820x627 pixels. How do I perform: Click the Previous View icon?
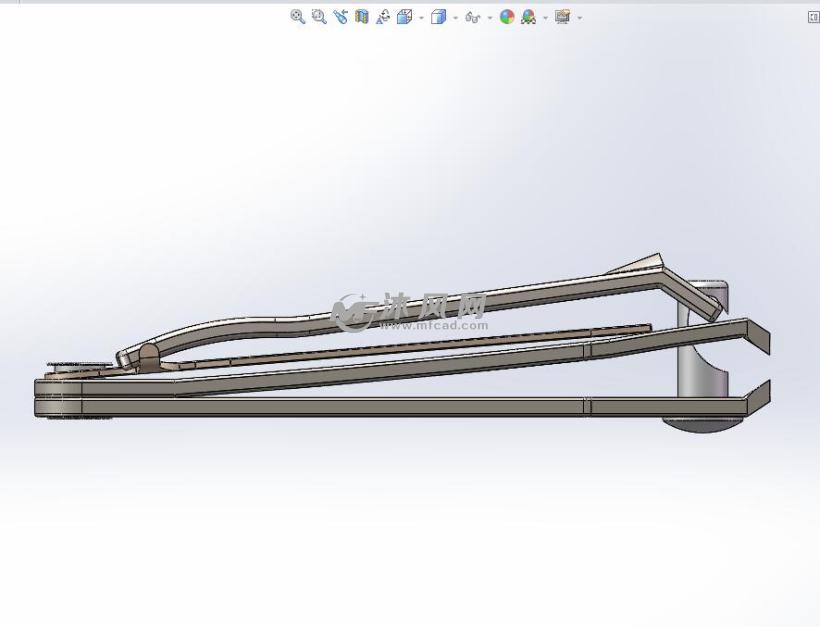coord(341,17)
